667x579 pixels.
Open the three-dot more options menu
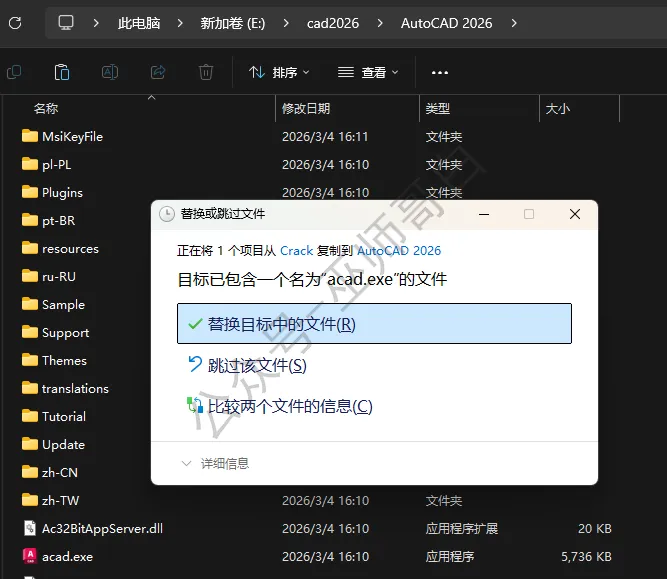click(440, 73)
